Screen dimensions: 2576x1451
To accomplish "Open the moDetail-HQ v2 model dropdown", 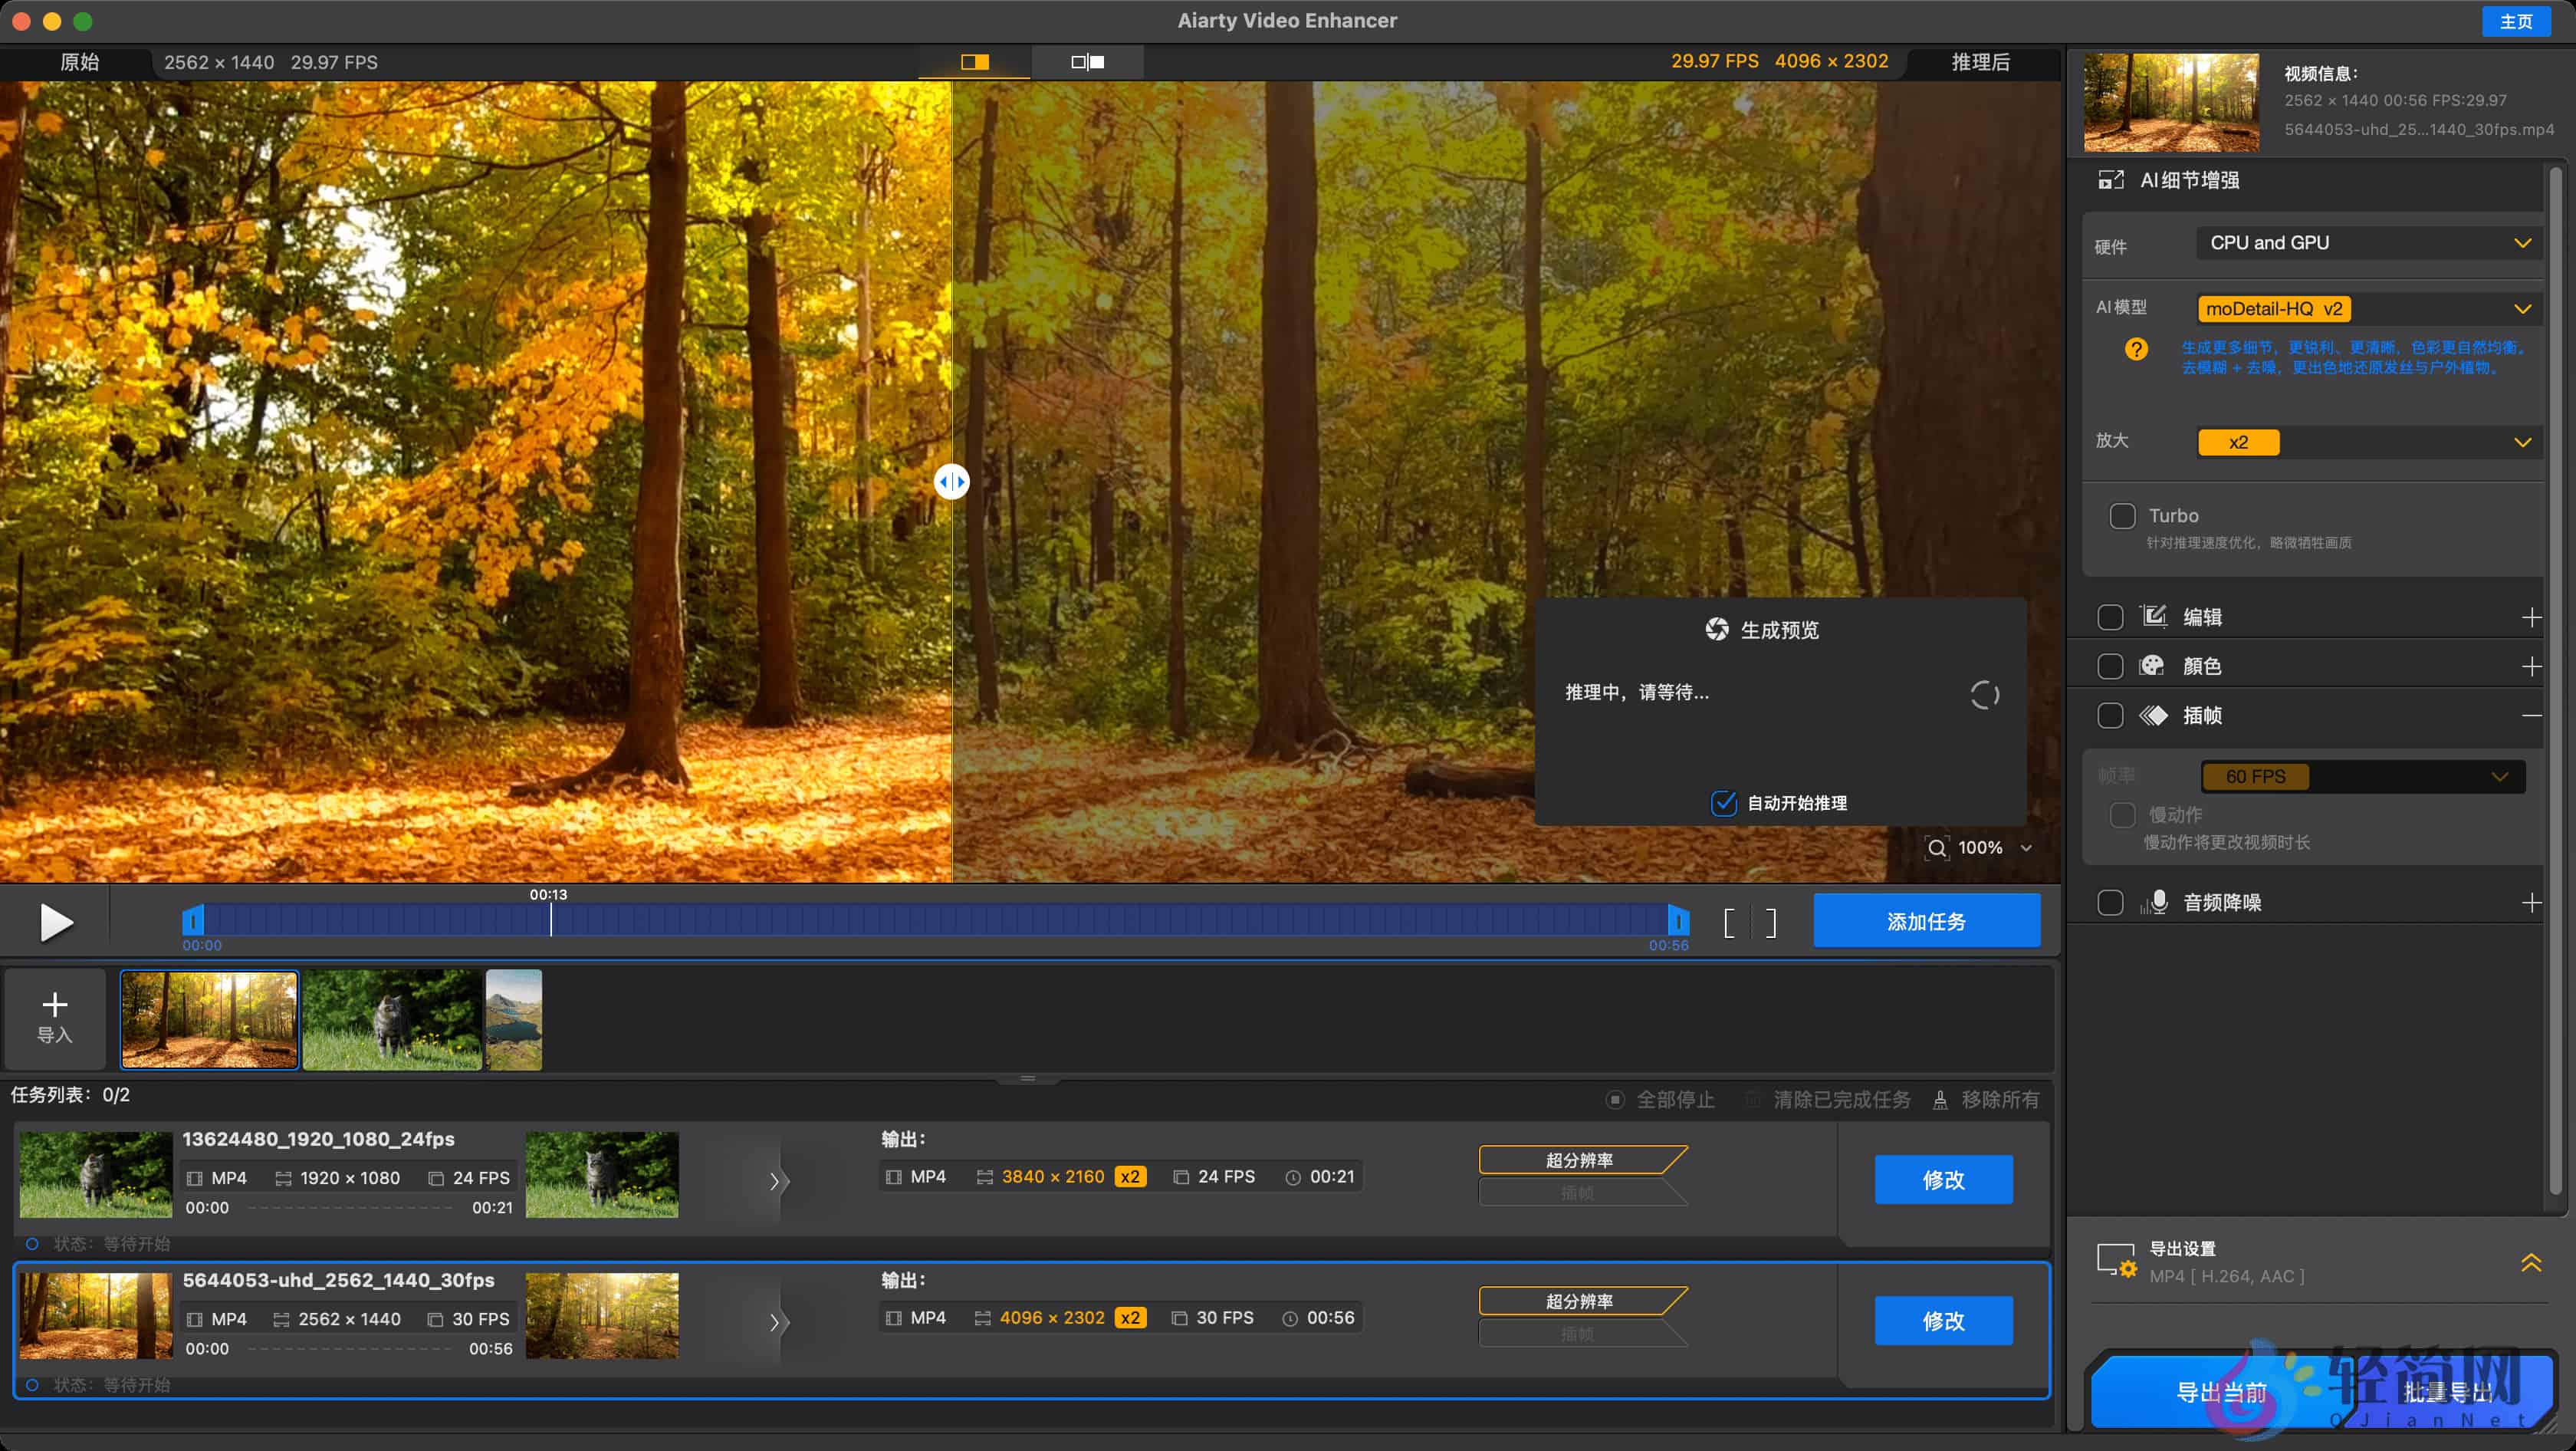I will click(2367, 308).
